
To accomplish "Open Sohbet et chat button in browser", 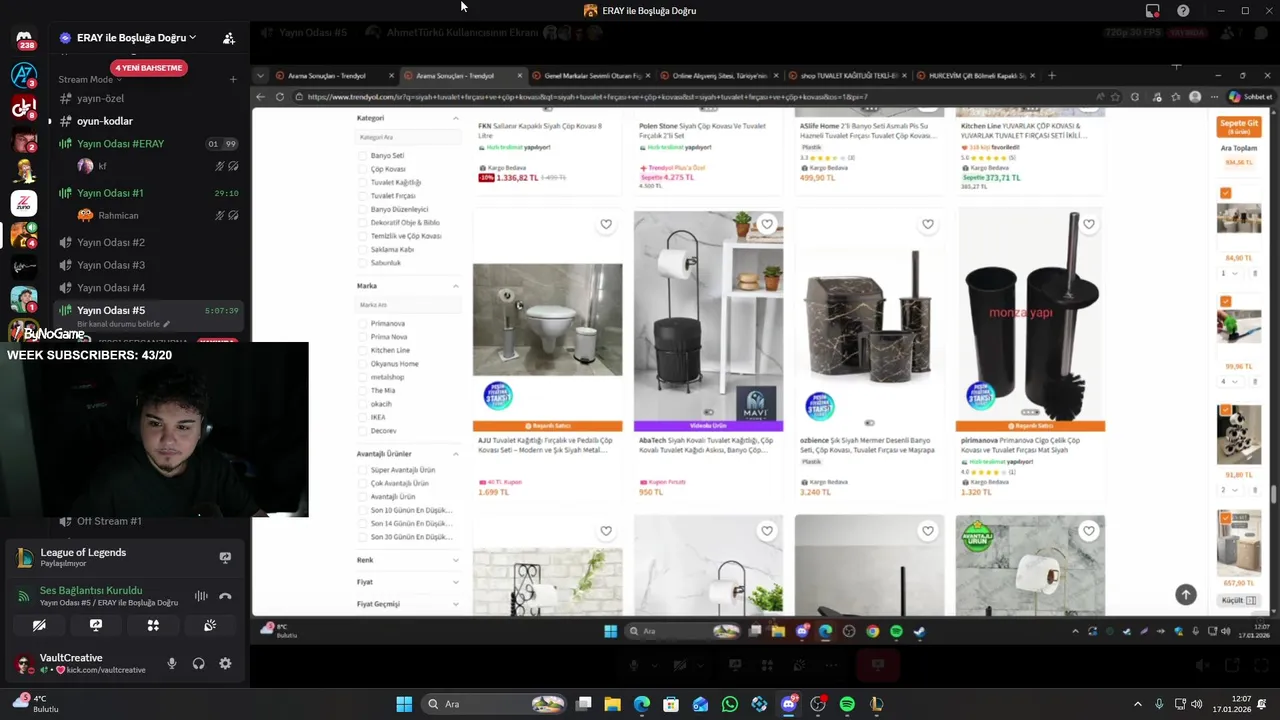I will (1250, 97).
